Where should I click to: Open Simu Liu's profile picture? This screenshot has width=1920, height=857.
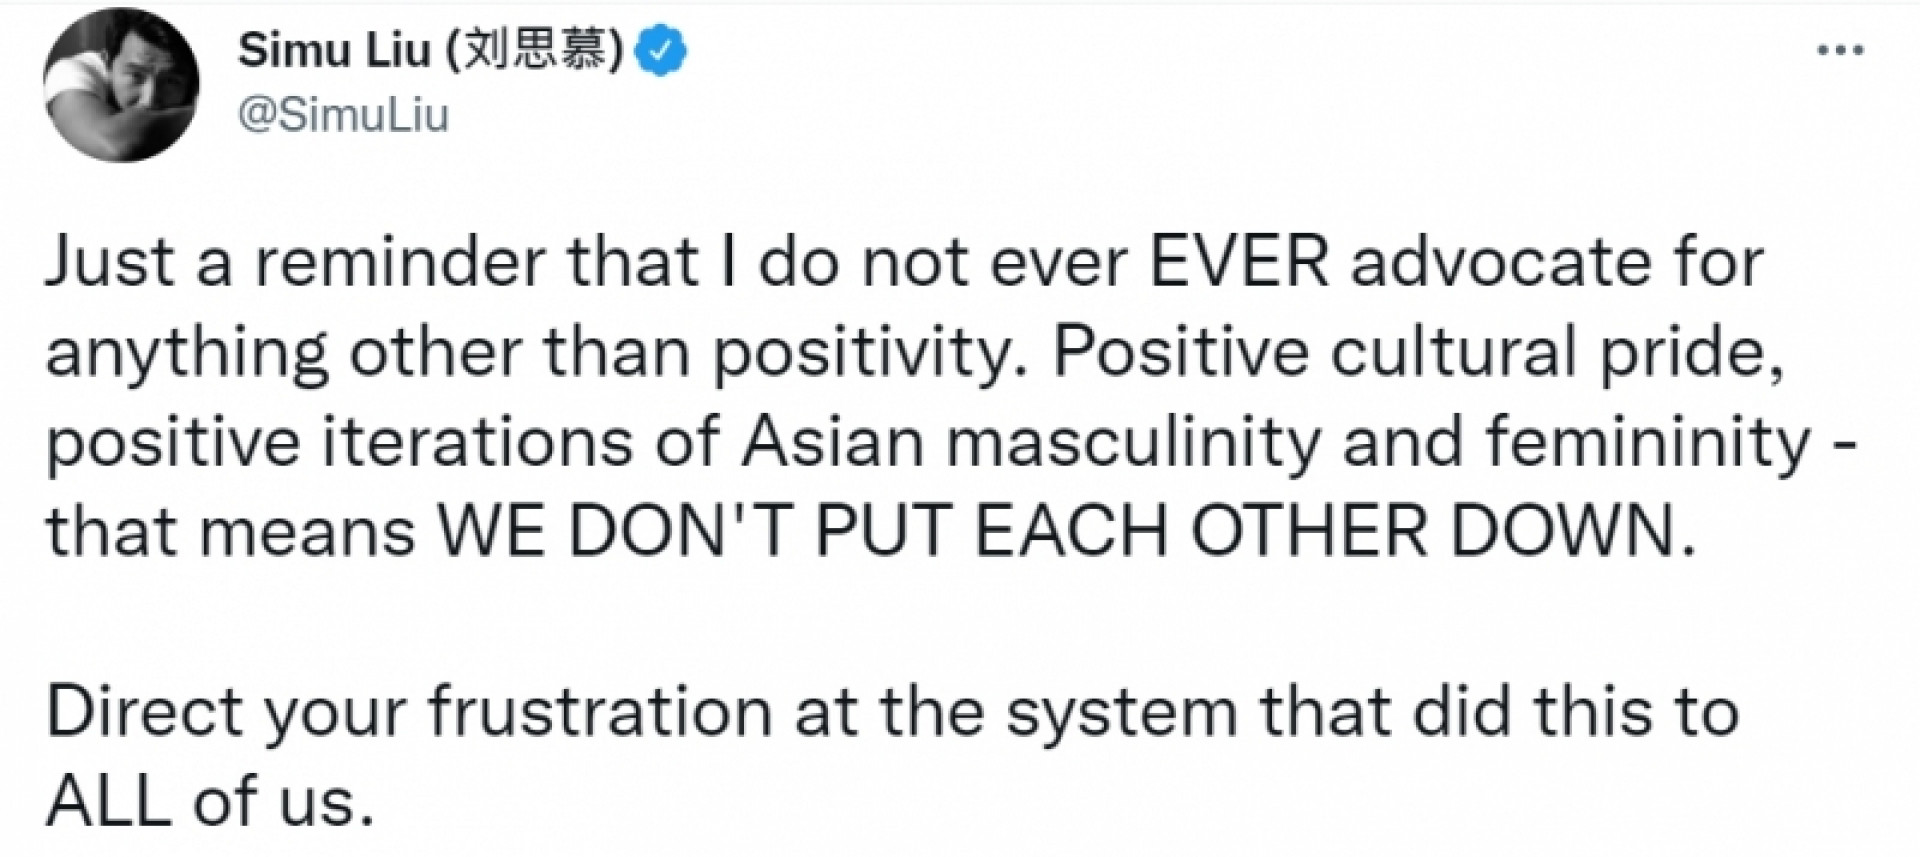point(121,91)
